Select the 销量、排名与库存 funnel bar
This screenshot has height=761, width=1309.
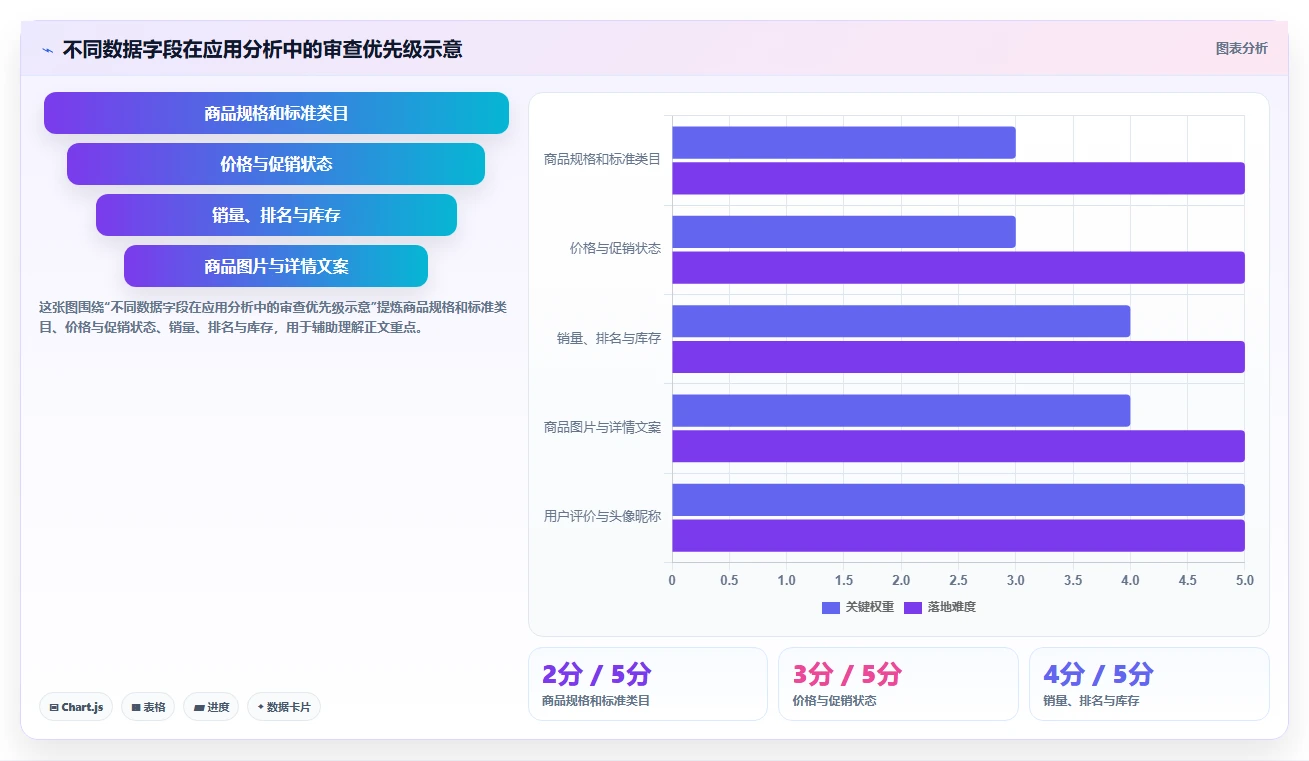tap(276, 215)
